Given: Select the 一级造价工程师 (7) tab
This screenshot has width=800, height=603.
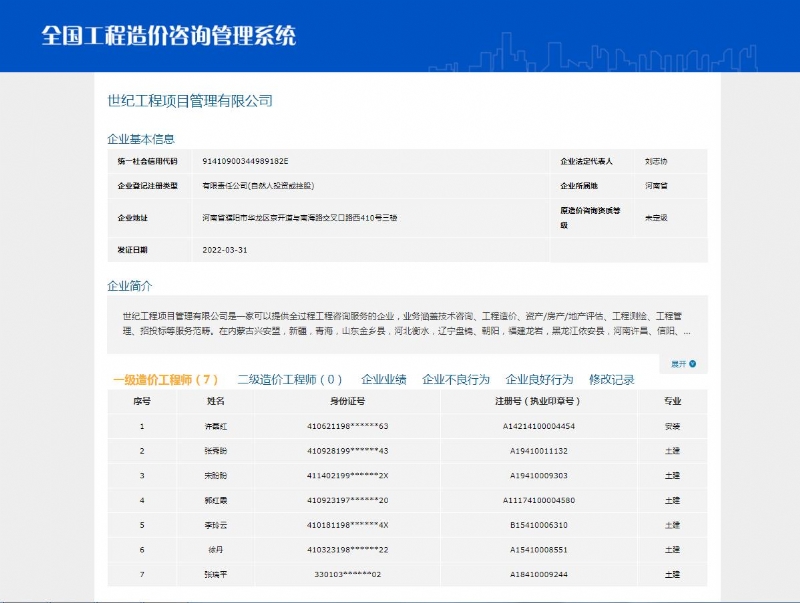Looking at the screenshot, I should point(166,380).
